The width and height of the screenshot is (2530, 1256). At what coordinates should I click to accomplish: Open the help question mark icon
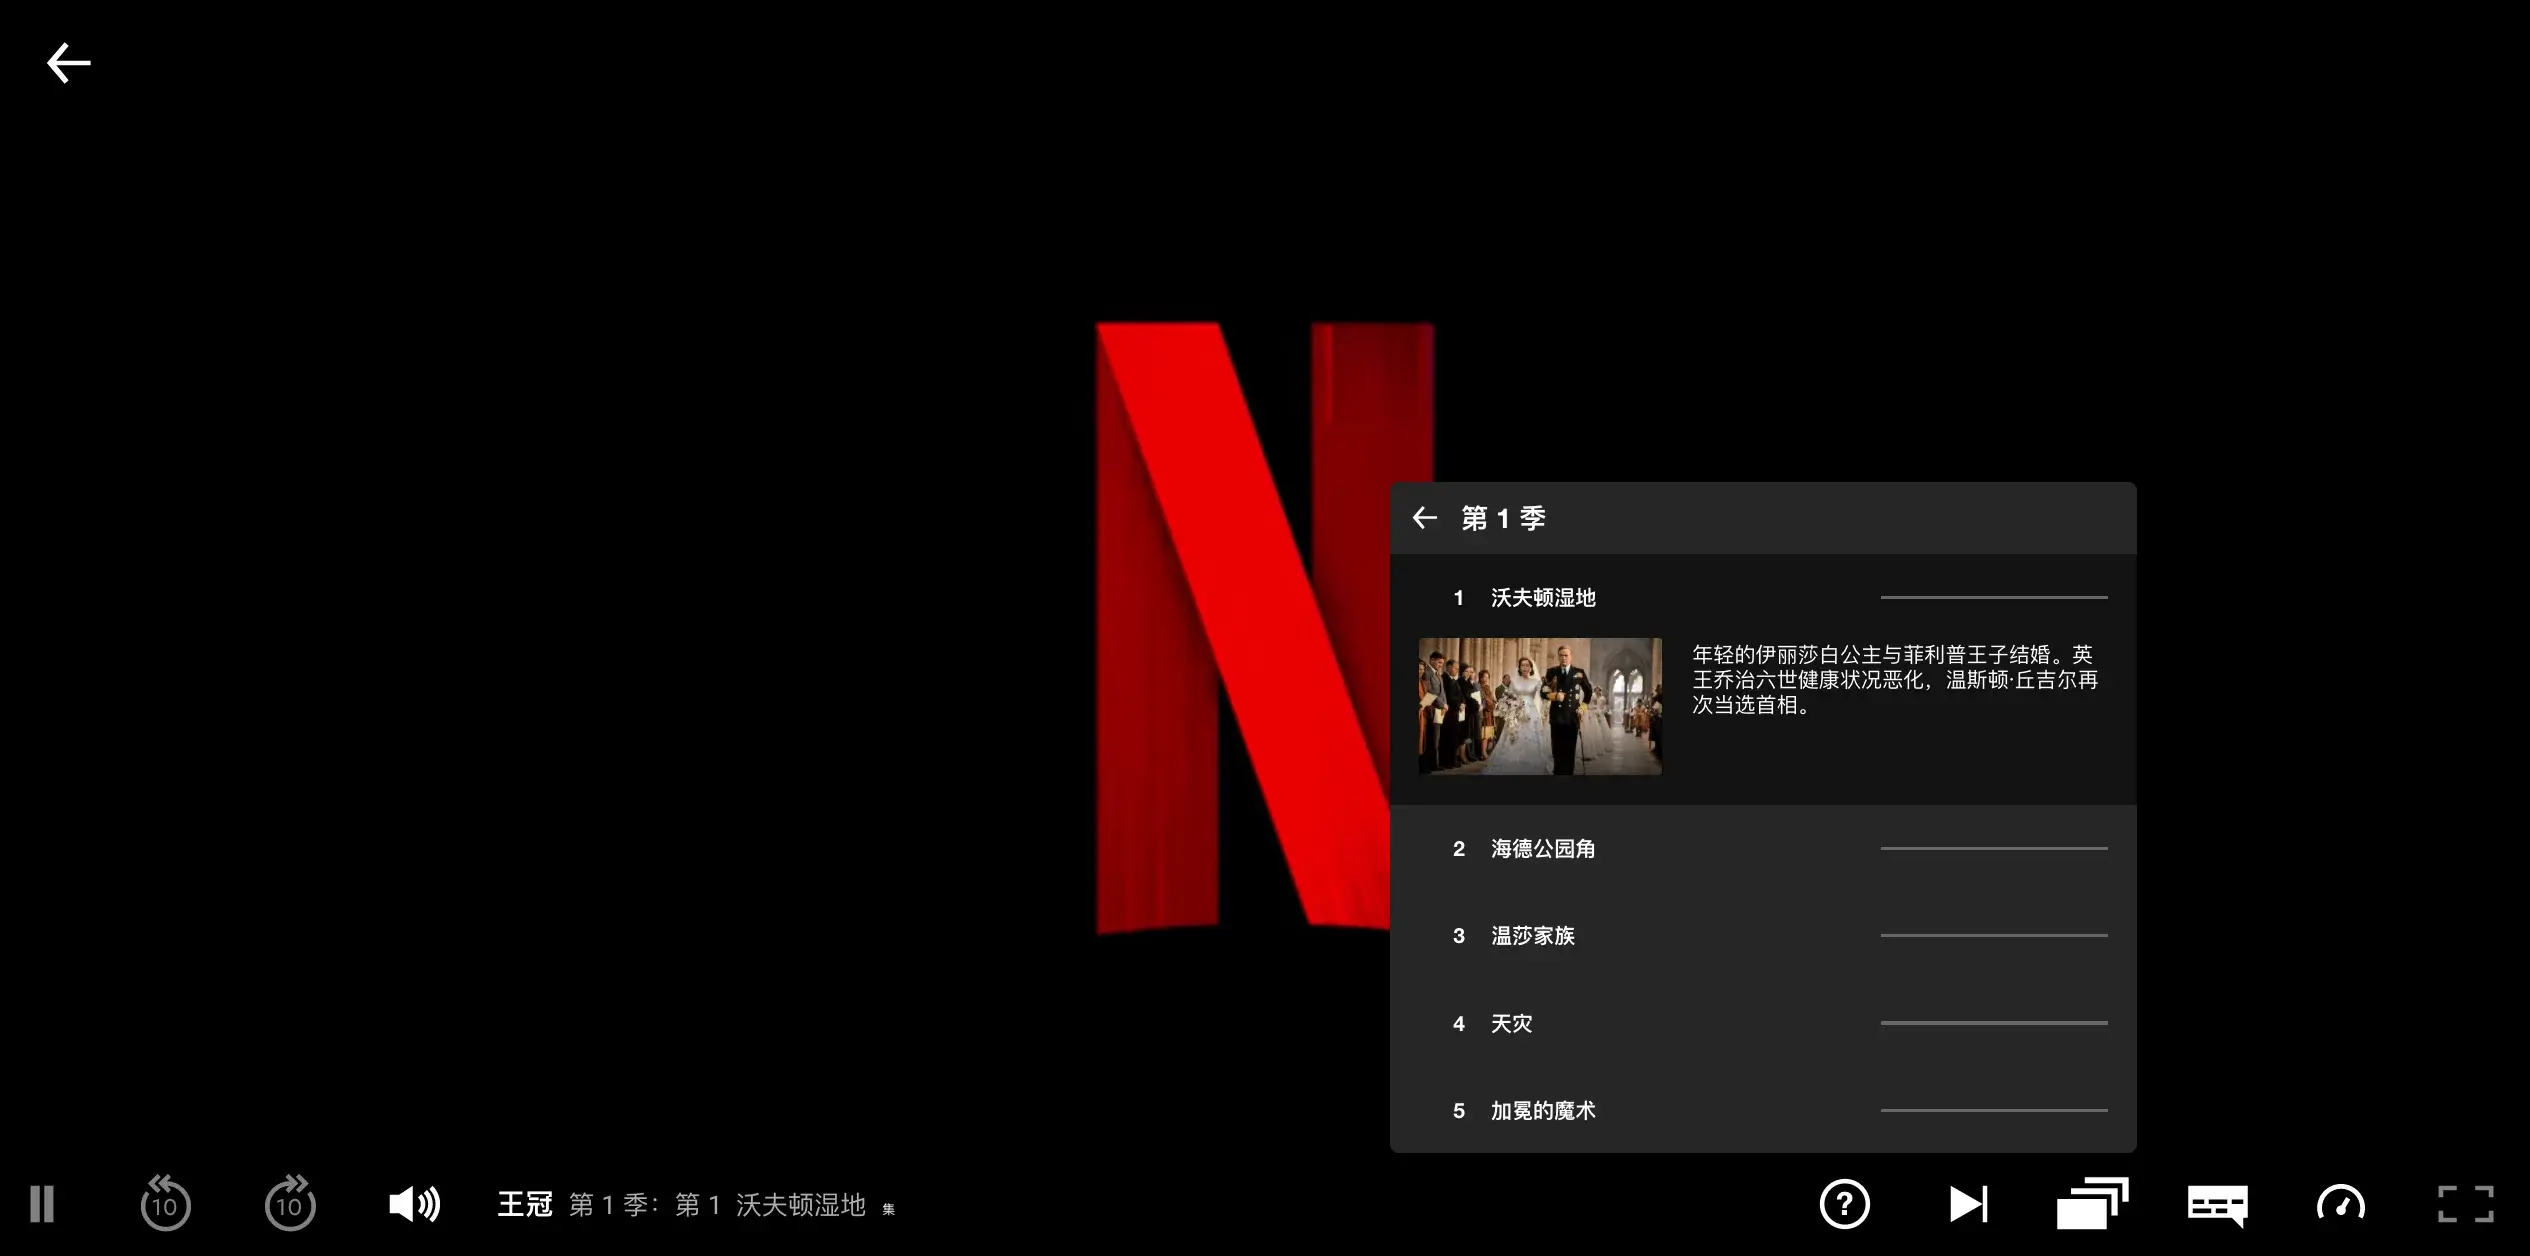click(1844, 1204)
